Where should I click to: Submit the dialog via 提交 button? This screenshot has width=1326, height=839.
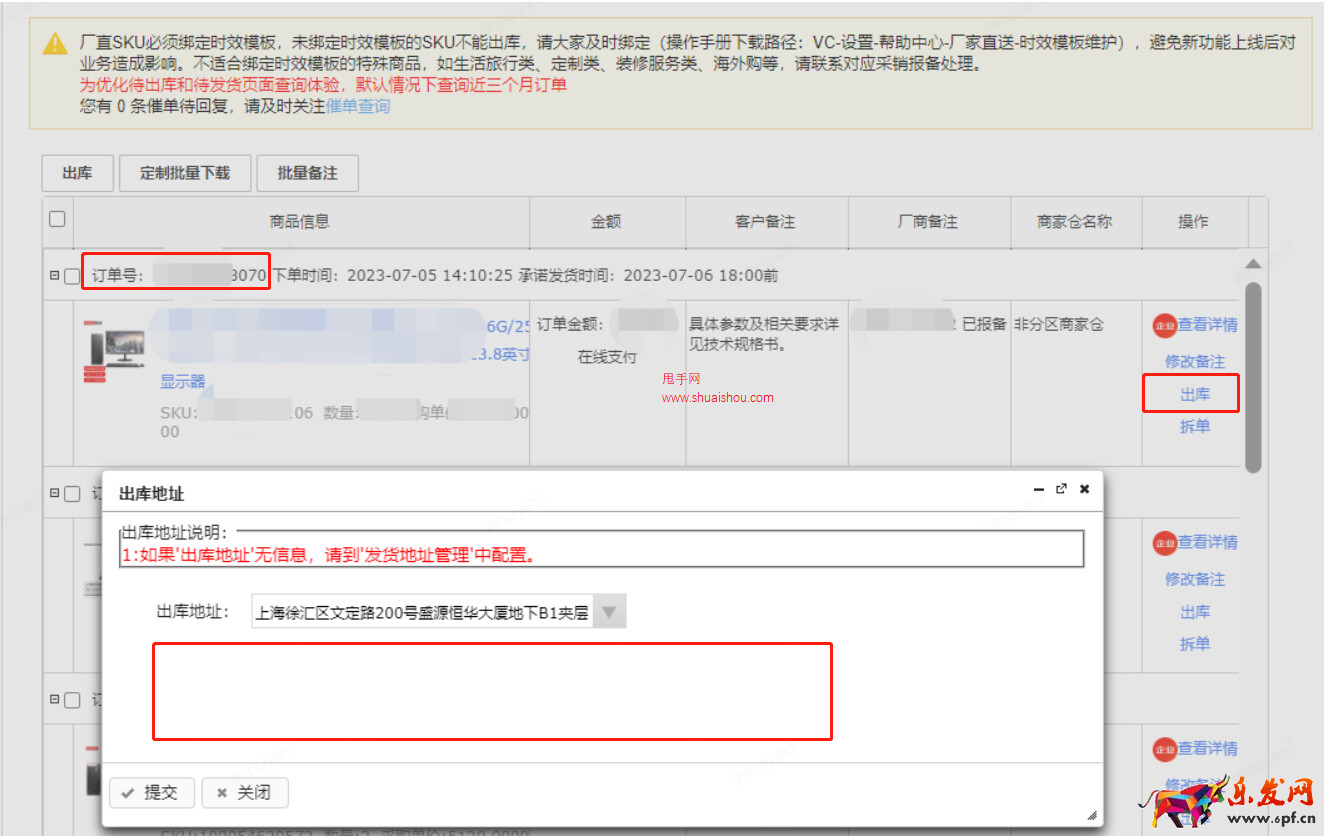coord(151,793)
